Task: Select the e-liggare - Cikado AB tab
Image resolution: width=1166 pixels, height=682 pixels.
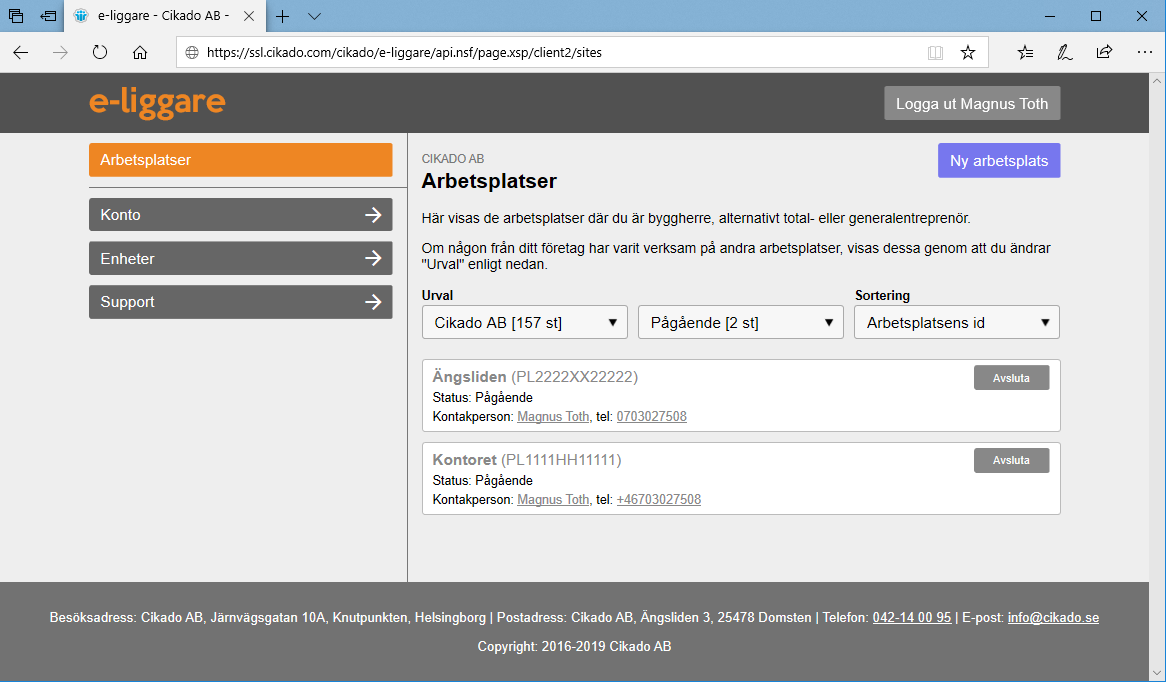Action: click(164, 16)
